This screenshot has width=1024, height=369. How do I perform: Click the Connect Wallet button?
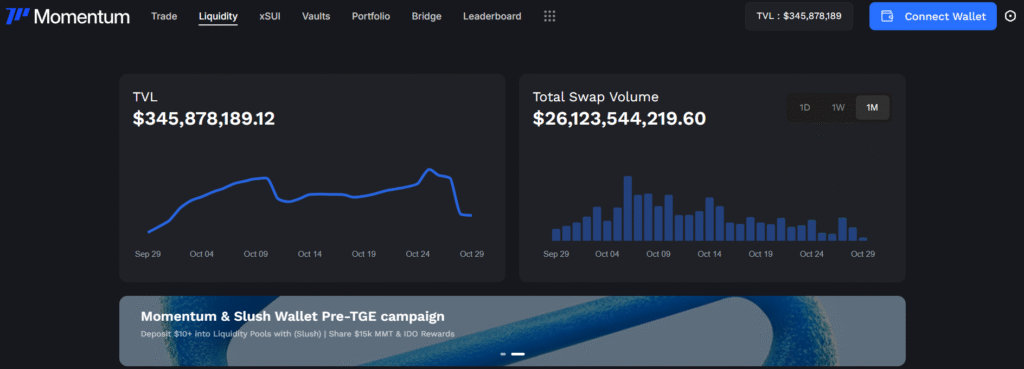pos(933,16)
